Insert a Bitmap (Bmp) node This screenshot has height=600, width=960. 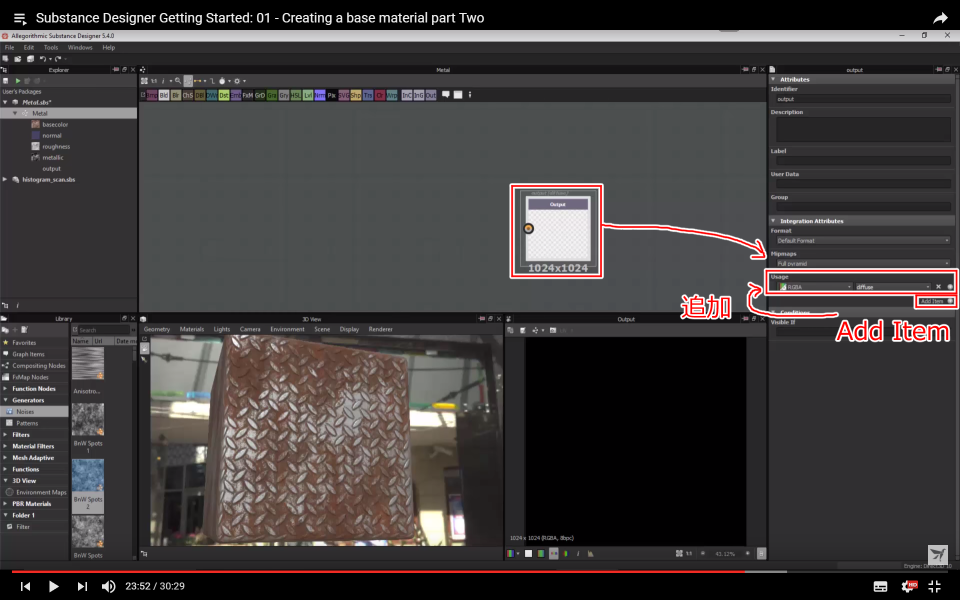[x=152, y=95]
